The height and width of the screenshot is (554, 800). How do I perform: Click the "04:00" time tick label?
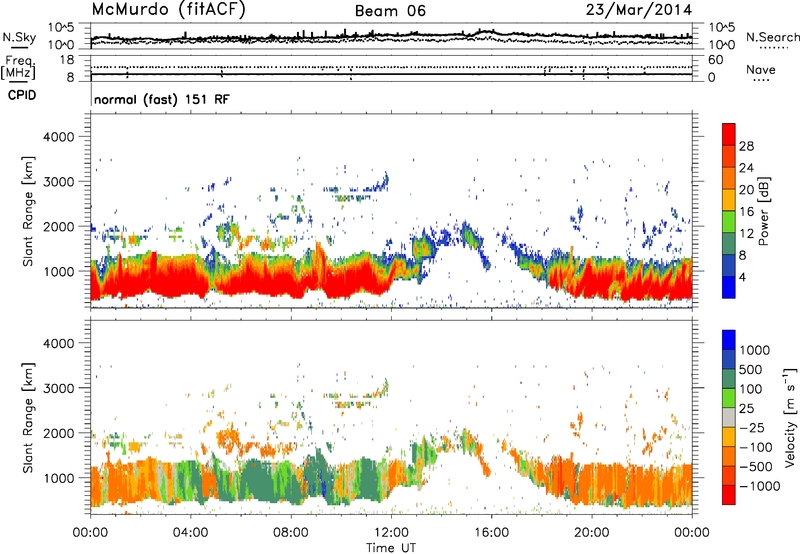(190, 533)
